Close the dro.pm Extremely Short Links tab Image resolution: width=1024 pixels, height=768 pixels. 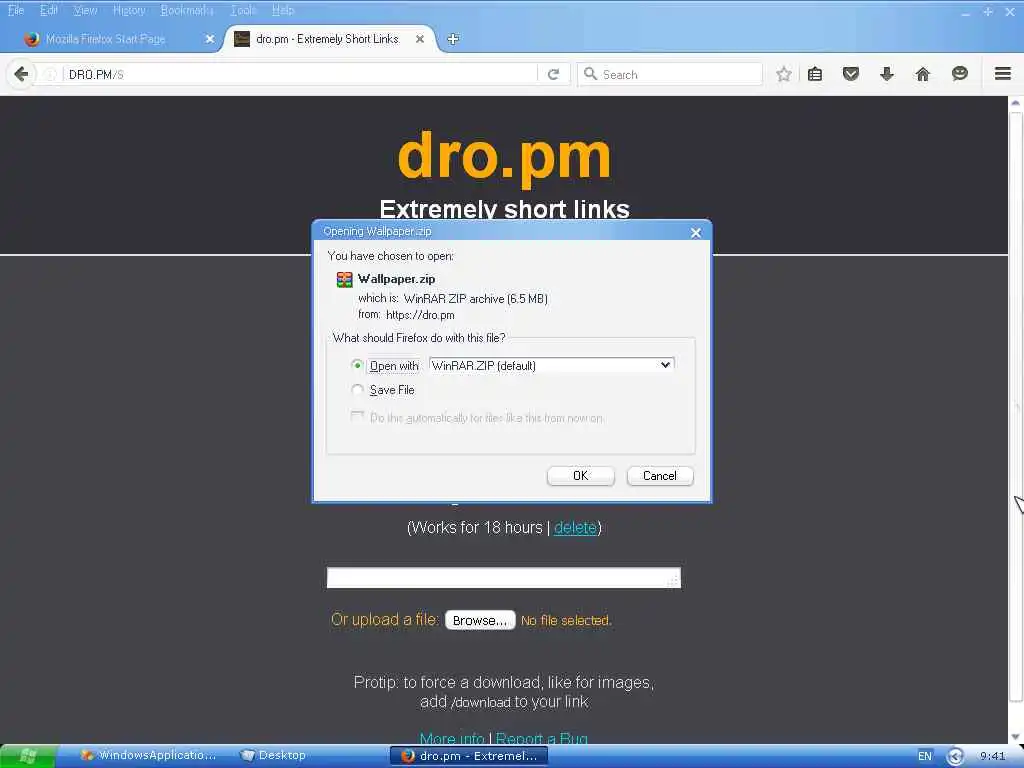pos(420,39)
